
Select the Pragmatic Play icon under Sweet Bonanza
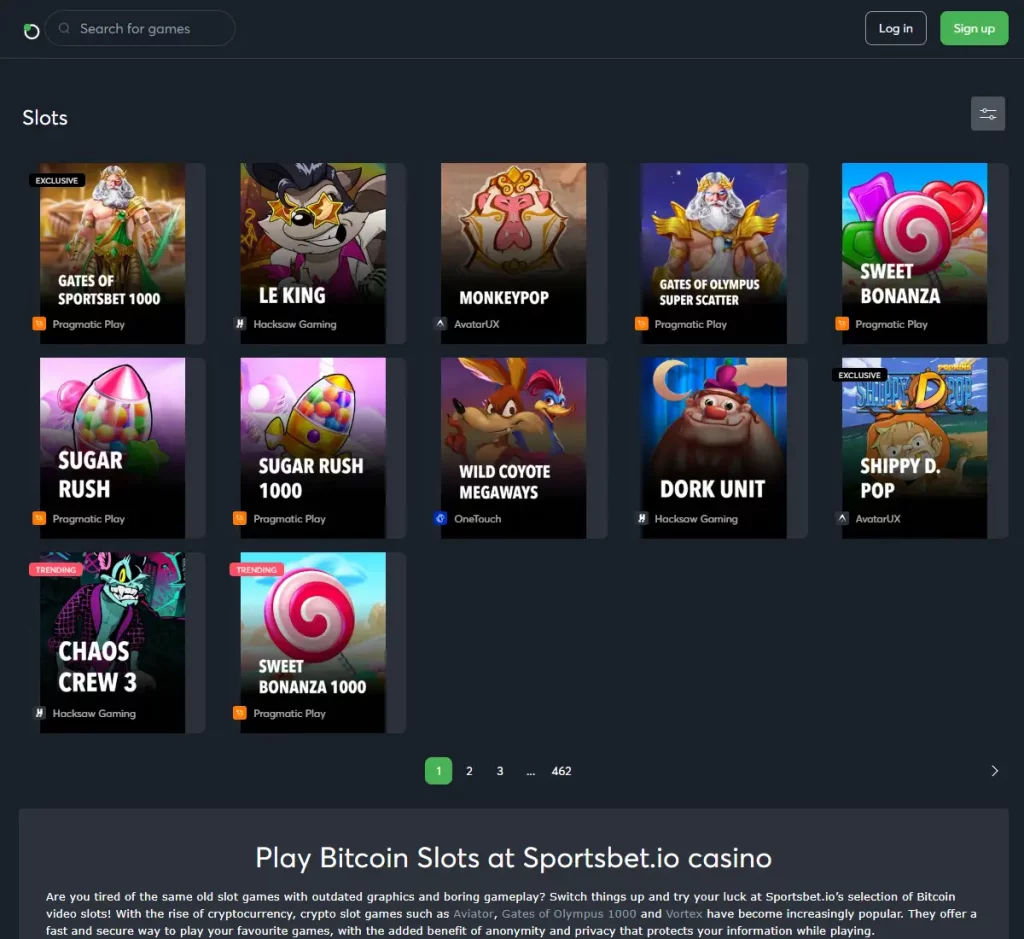(843, 323)
